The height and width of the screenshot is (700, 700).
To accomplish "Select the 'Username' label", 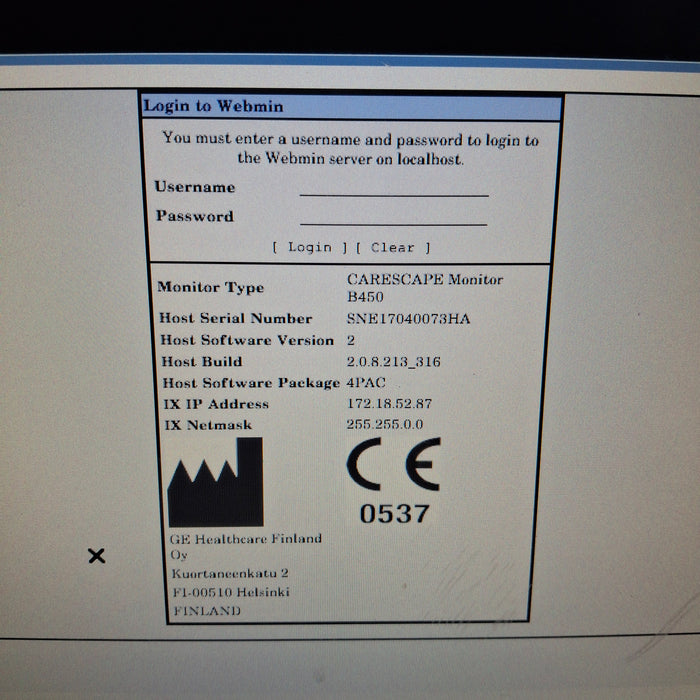I will (x=195, y=187).
